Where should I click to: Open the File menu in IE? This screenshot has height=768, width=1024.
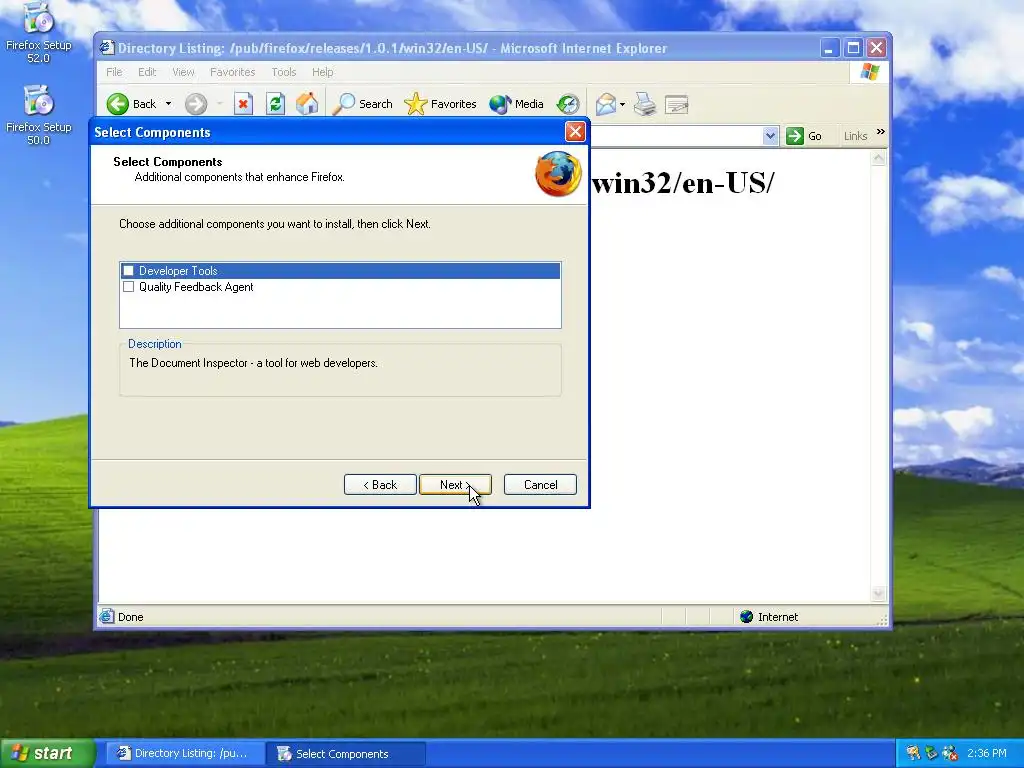pos(114,72)
